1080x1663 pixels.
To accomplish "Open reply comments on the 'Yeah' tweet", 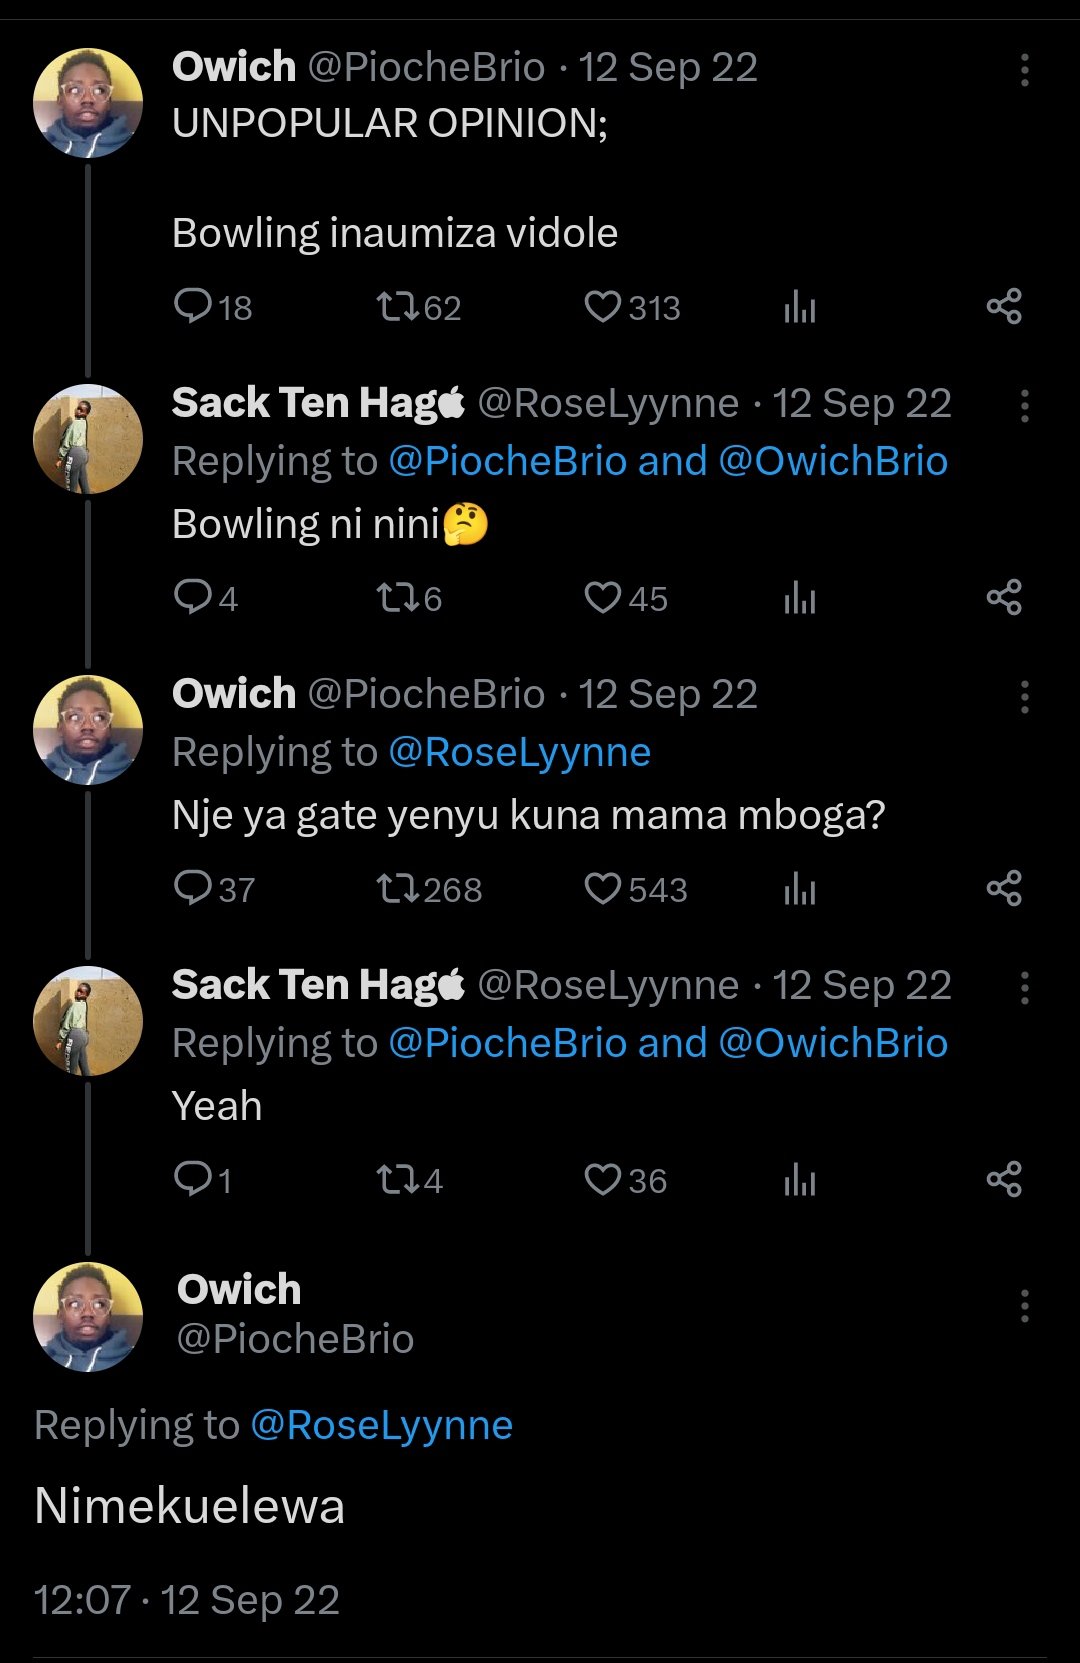I will [x=191, y=1179].
